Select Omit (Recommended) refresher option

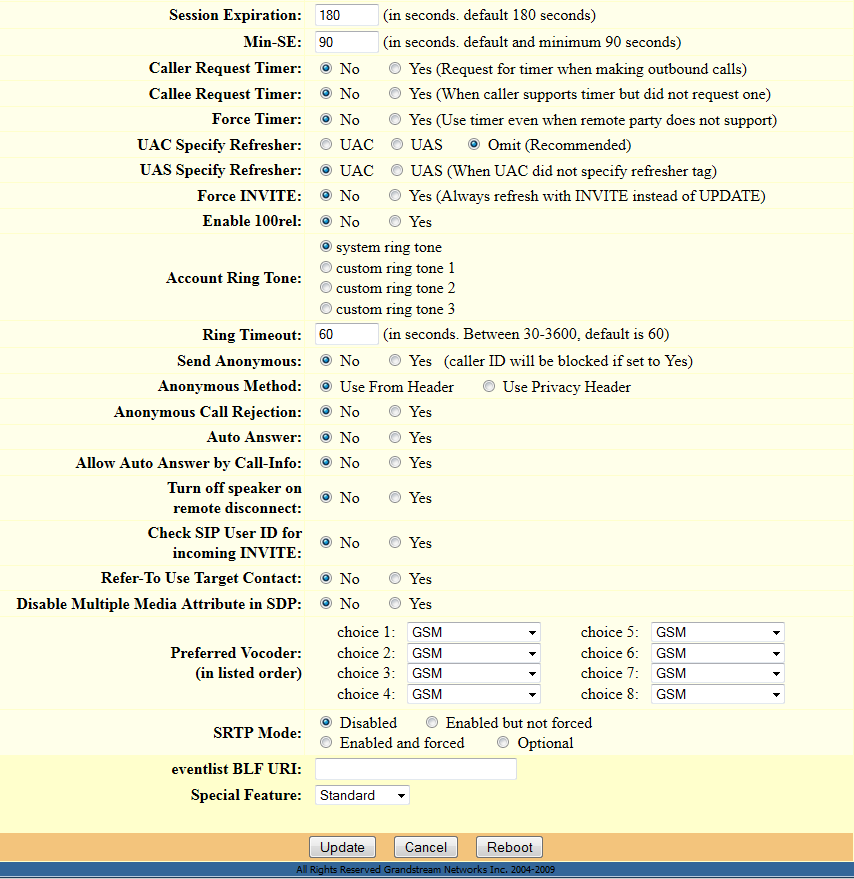[x=474, y=145]
